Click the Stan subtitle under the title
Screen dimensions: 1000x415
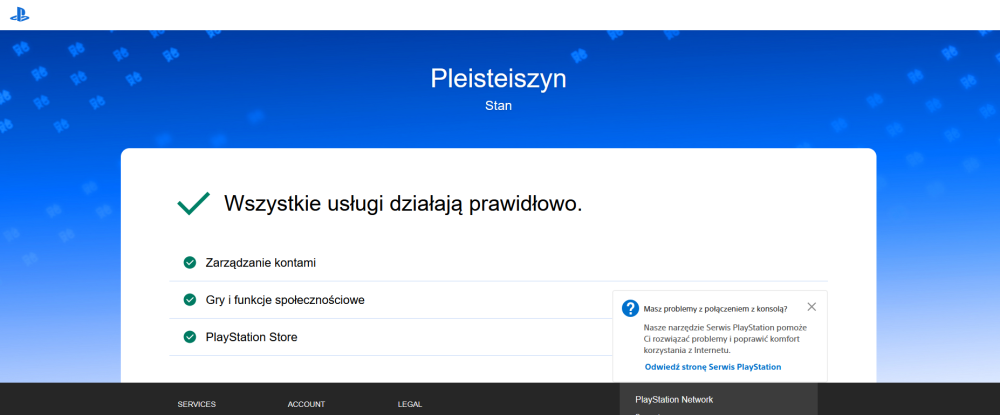point(498,105)
